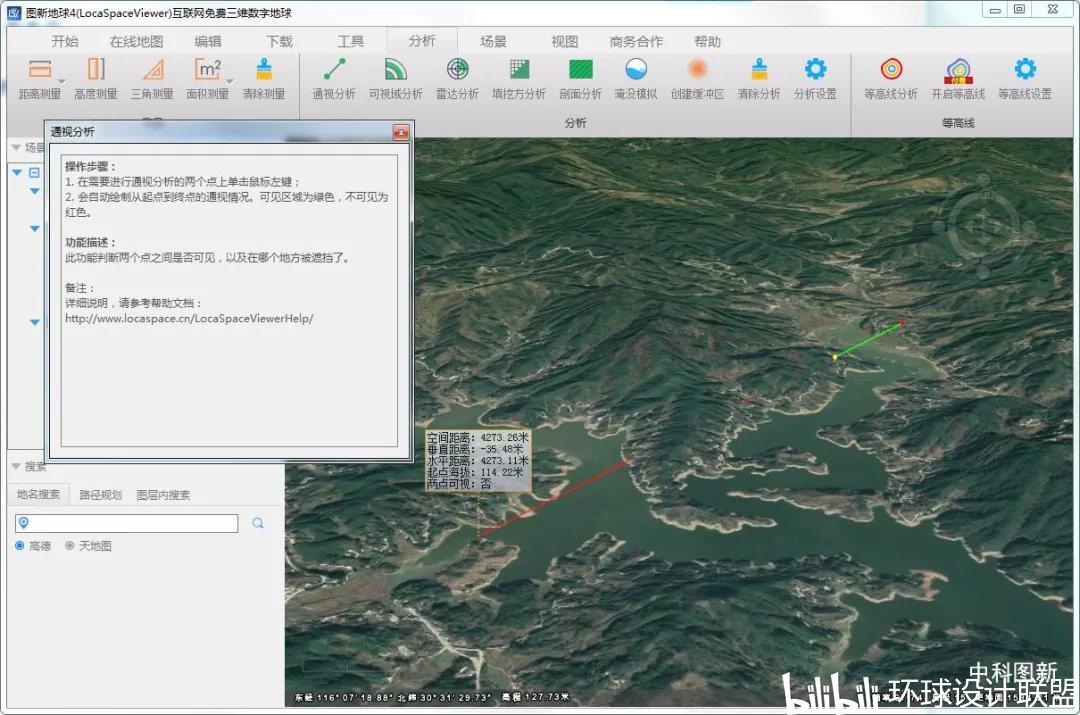The image size is (1080, 715).
Task: Collapse the top scene tree node with the box icon
Action: [x=18, y=172]
